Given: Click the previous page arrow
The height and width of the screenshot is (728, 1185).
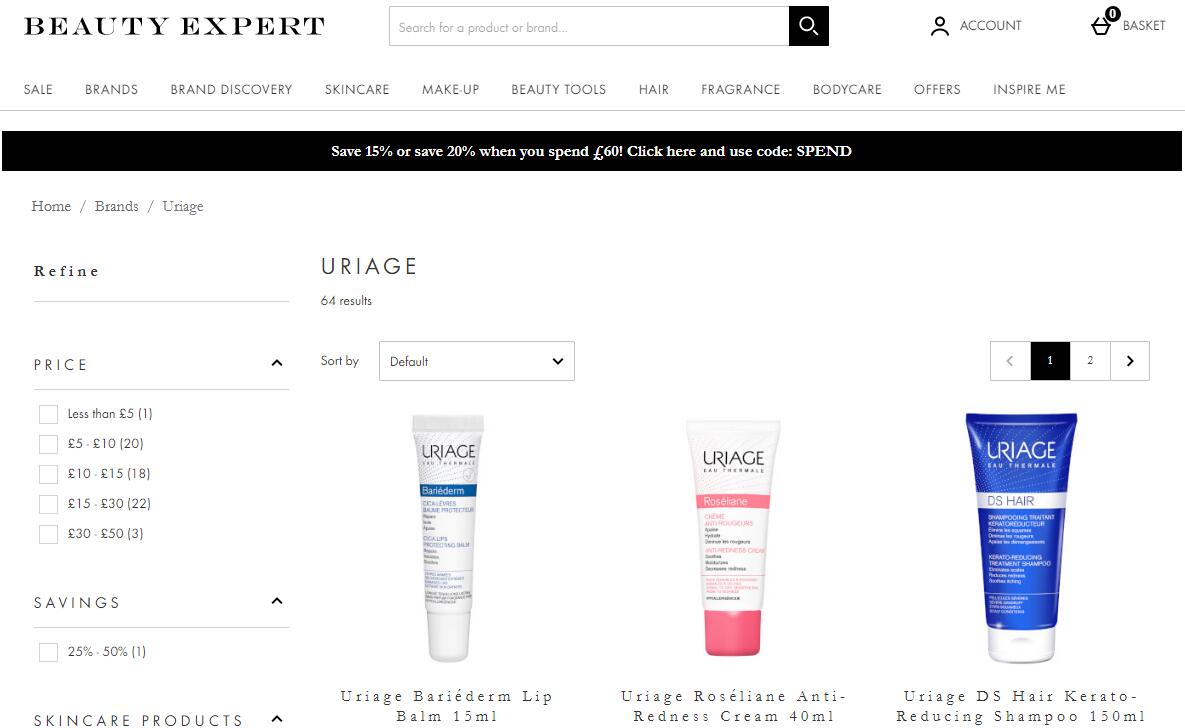Looking at the screenshot, I should pyautogui.click(x=1010, y=361).
